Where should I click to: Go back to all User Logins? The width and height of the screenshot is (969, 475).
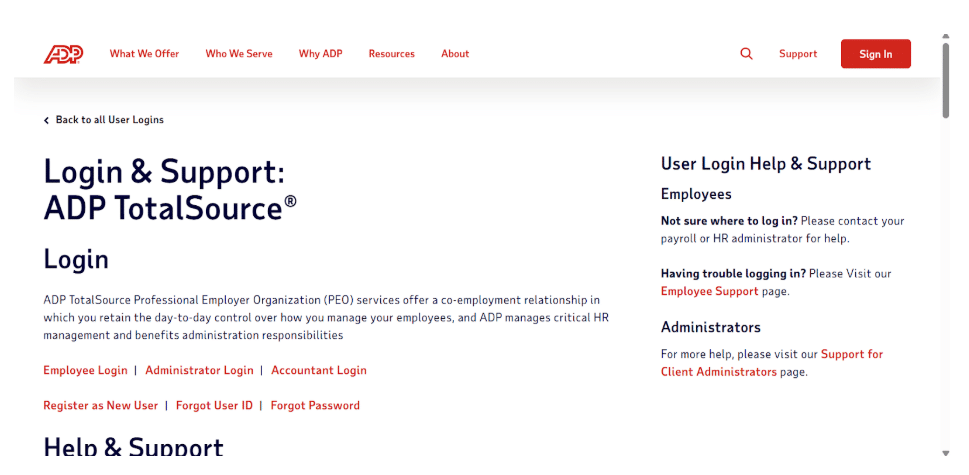pos(109,120)
